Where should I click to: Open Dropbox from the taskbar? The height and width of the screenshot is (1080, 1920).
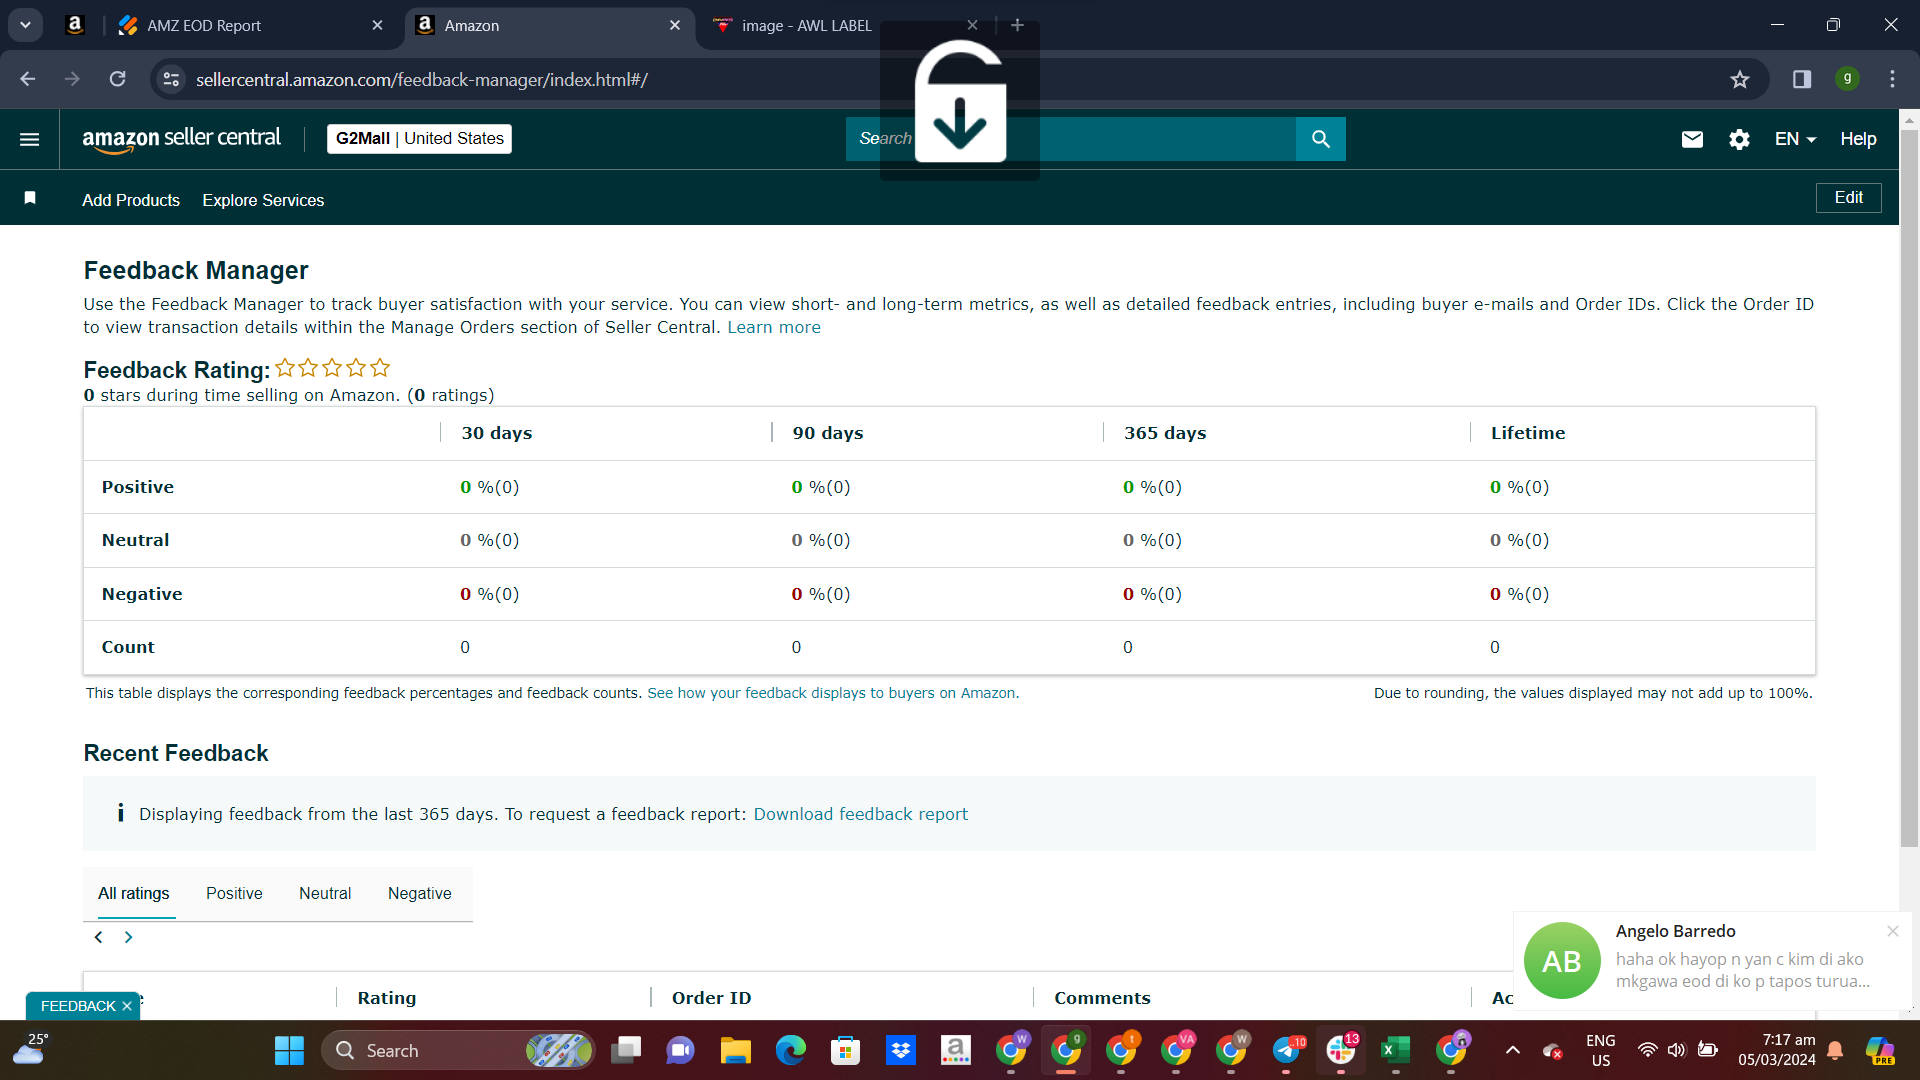(900, 1050)
